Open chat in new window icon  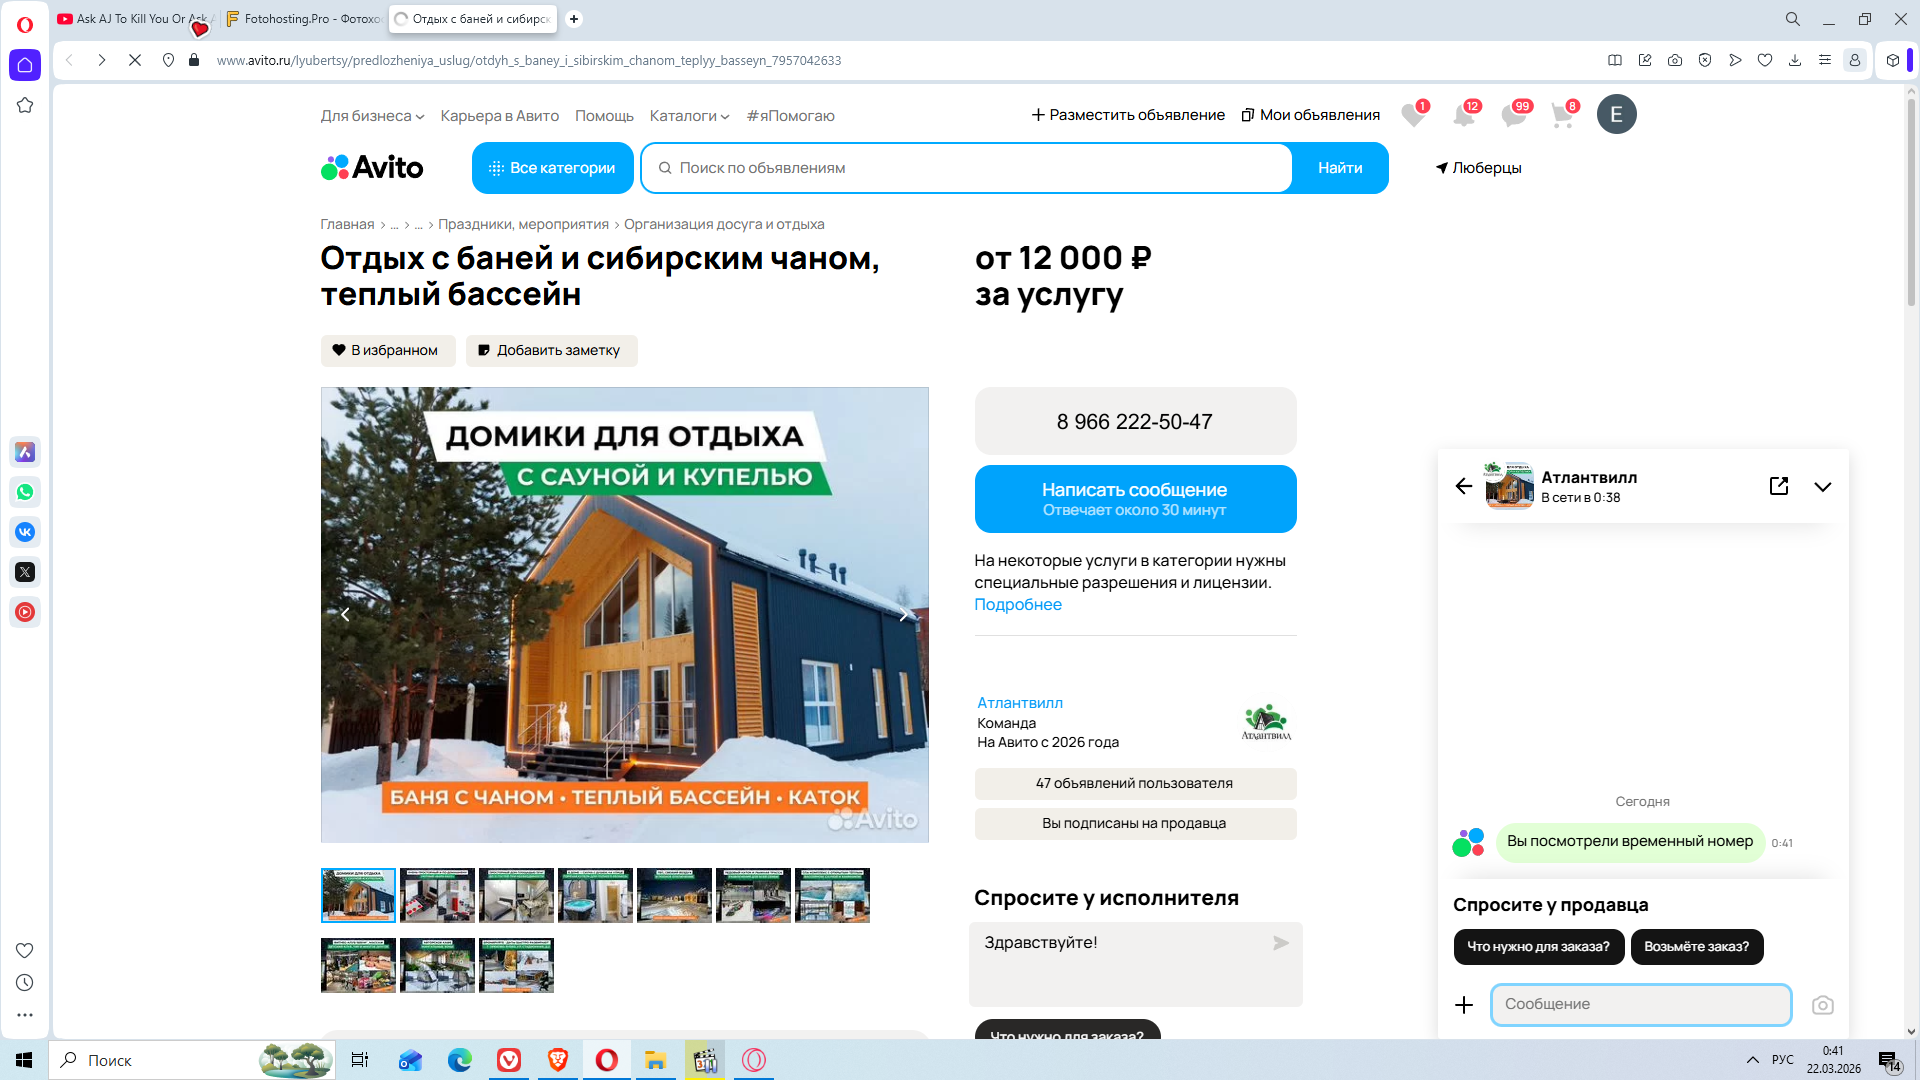(x=1778, y=486)
